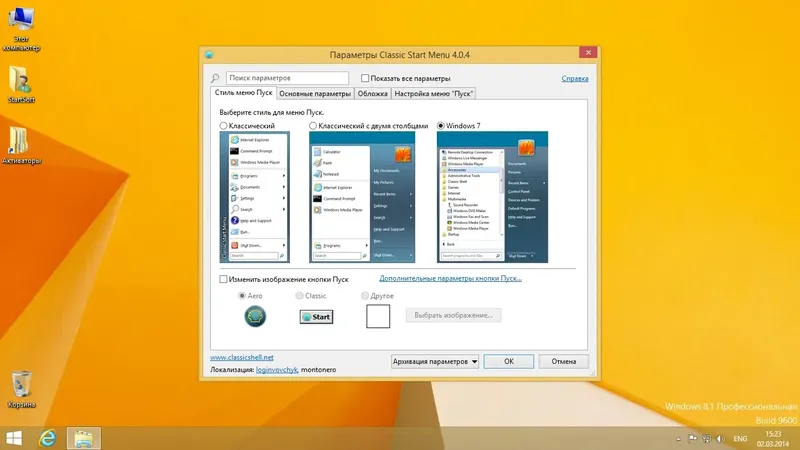Open the Этот компьютер desktop icon
800x450 pixels.
click(21, 29)
